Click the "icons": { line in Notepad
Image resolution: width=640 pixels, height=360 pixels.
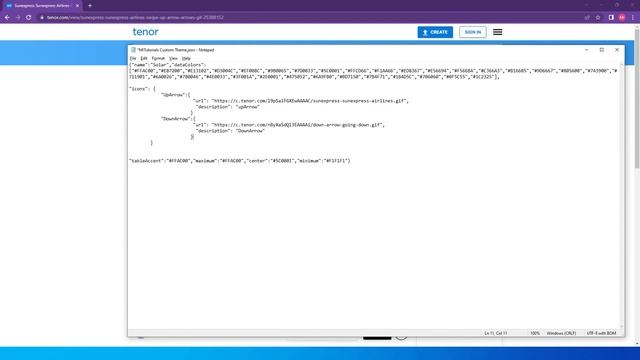142,89
